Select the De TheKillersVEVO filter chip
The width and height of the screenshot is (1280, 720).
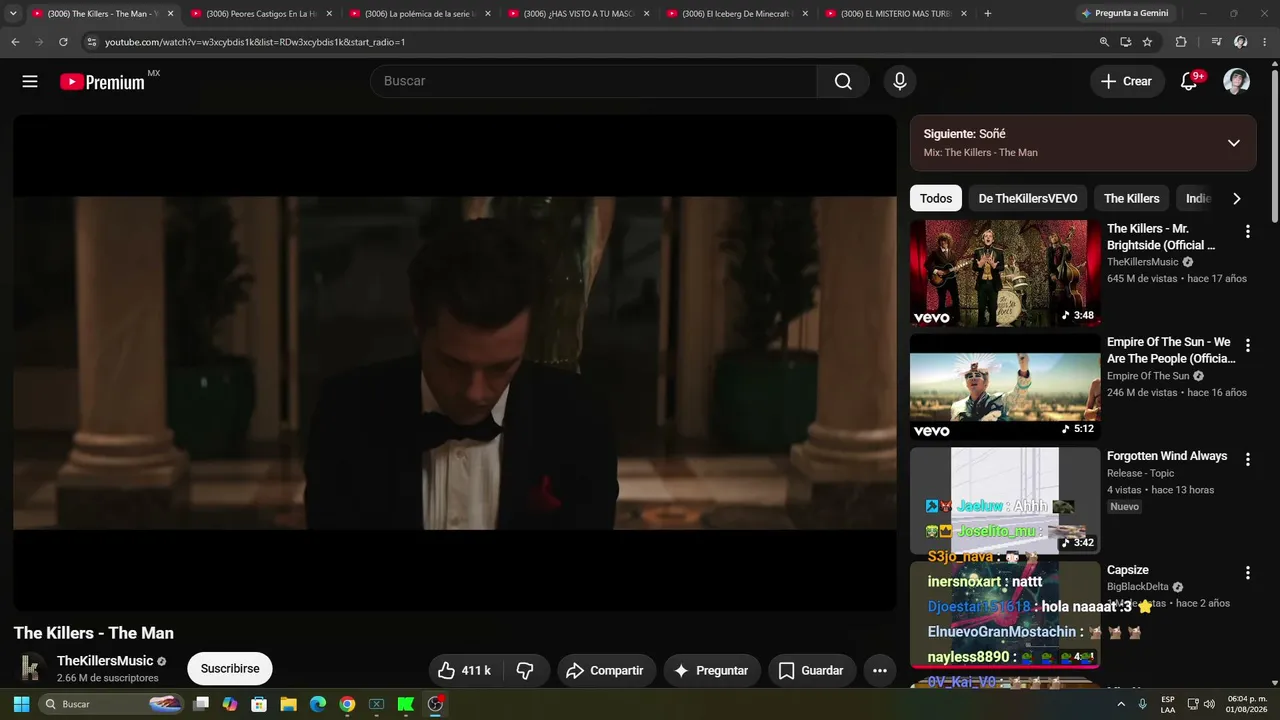click(x=1028, y=199)
